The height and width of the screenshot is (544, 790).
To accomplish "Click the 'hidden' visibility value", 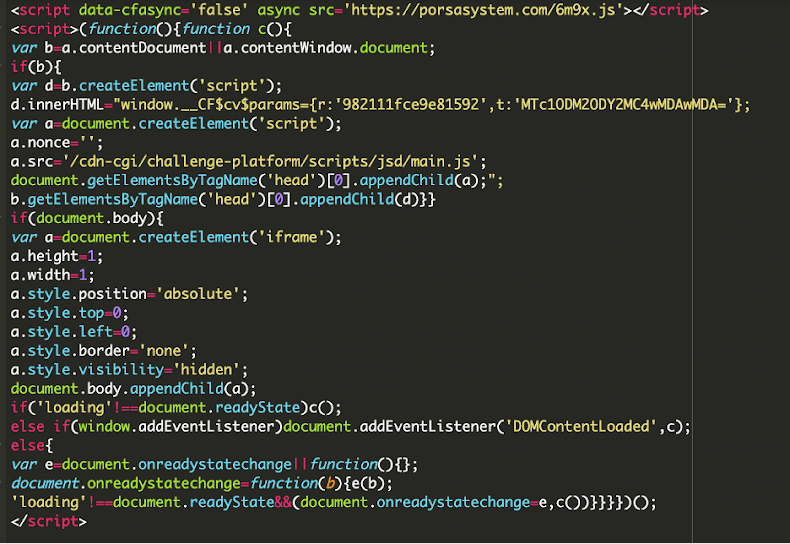I will 207,370.
